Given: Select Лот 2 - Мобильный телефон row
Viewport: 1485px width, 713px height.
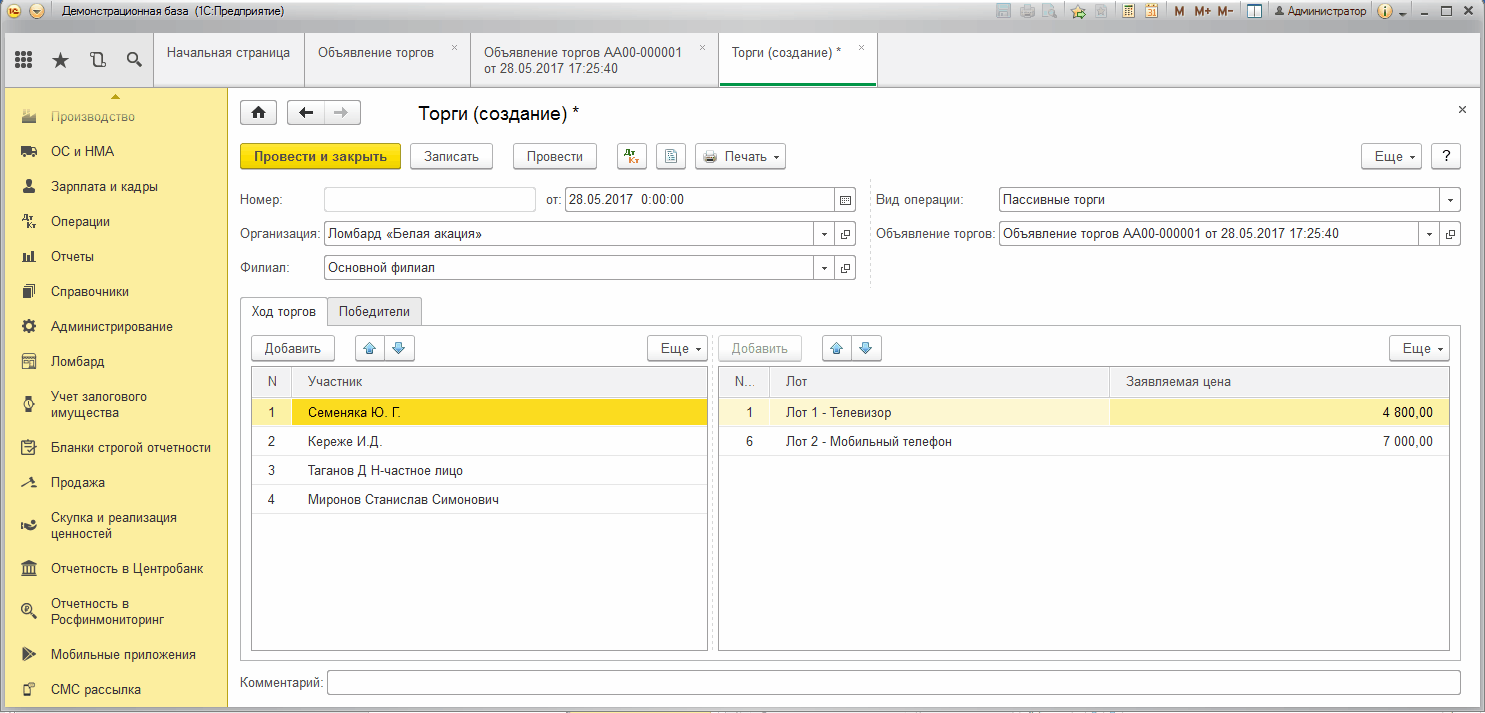Looking at the screenshot, I should click(1084, 441).
